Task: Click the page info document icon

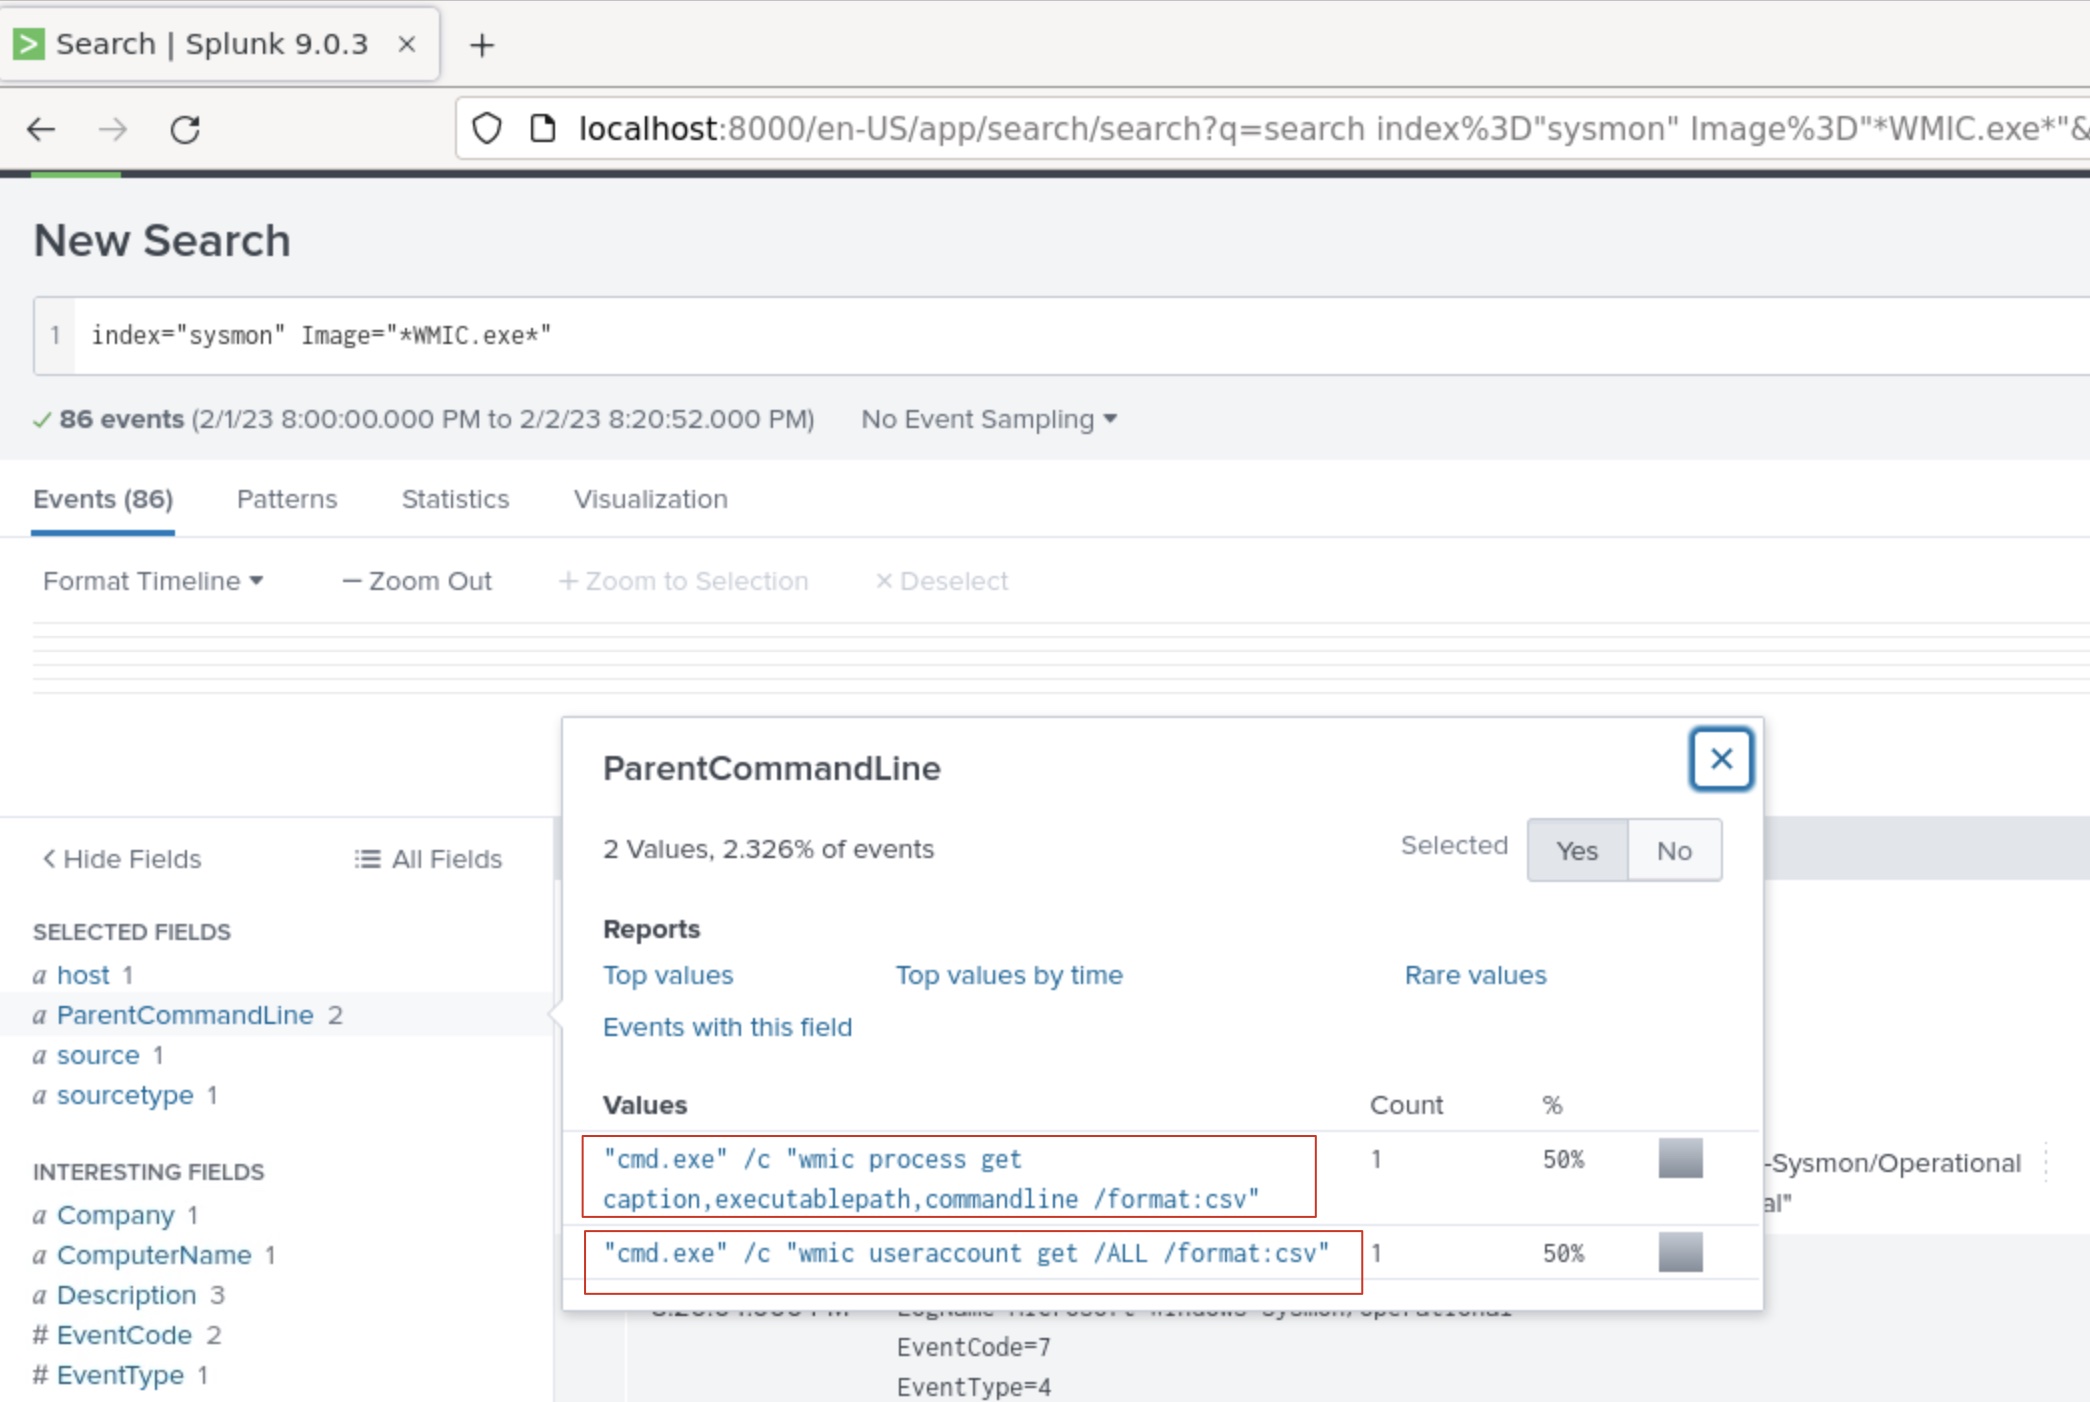Action: pos(542,129)
